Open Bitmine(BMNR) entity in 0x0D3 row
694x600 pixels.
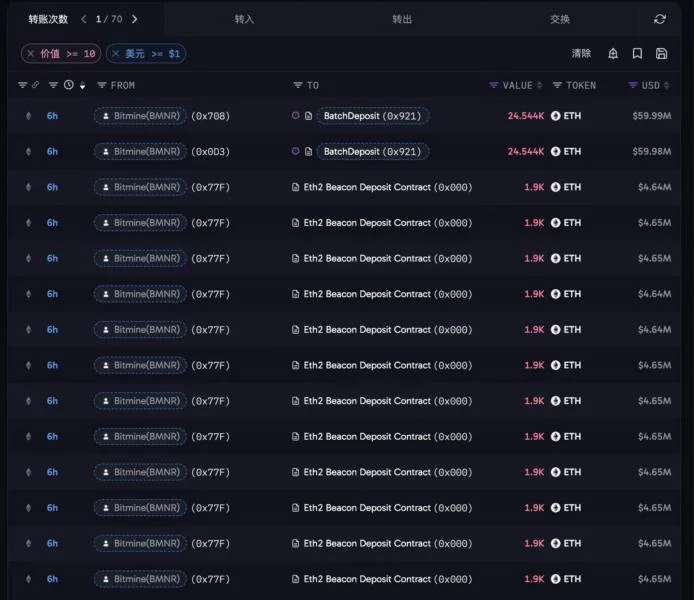coord(140,151)
